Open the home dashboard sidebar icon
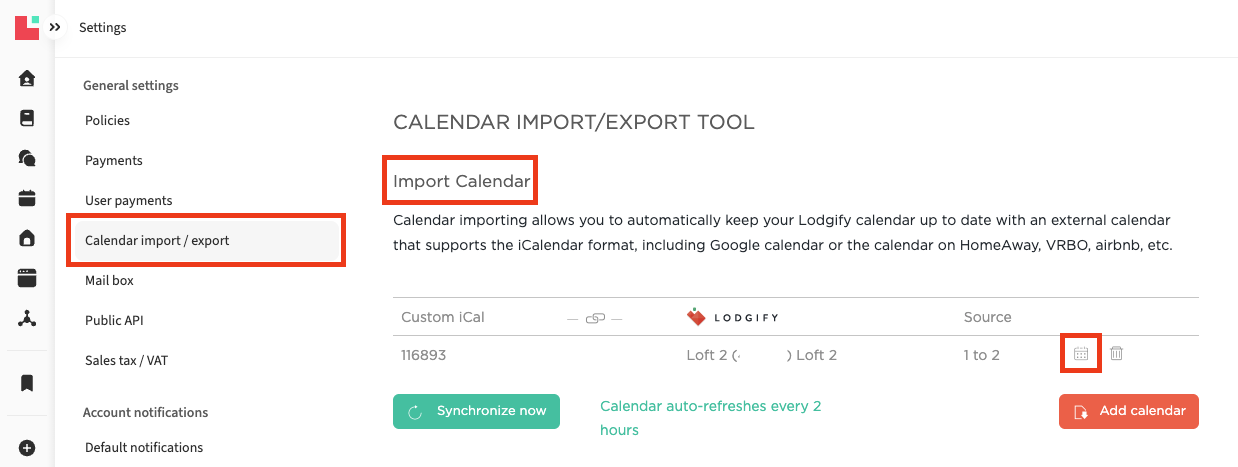Viewport: 1238px width, 467px height. point(27,78)
